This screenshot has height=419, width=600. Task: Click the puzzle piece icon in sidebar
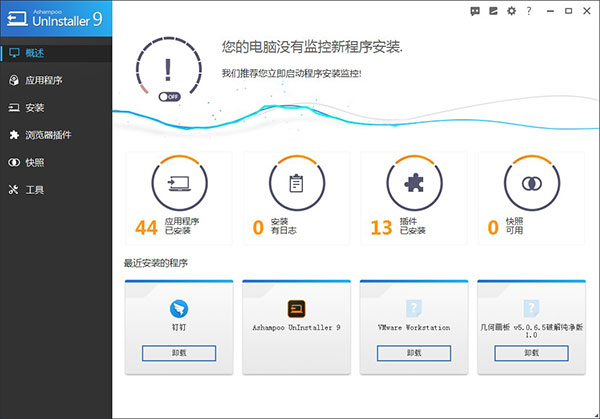(14, 135)
